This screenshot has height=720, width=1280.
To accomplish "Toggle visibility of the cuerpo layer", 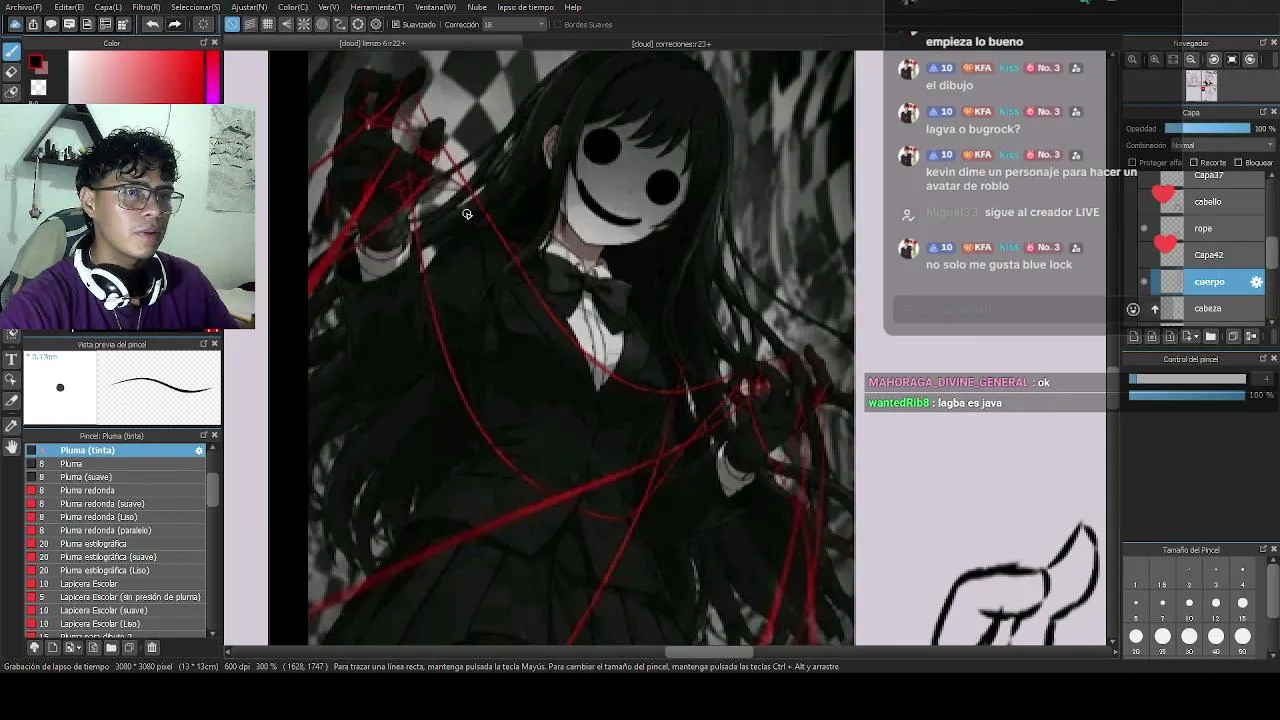I will pos(1144,282).
